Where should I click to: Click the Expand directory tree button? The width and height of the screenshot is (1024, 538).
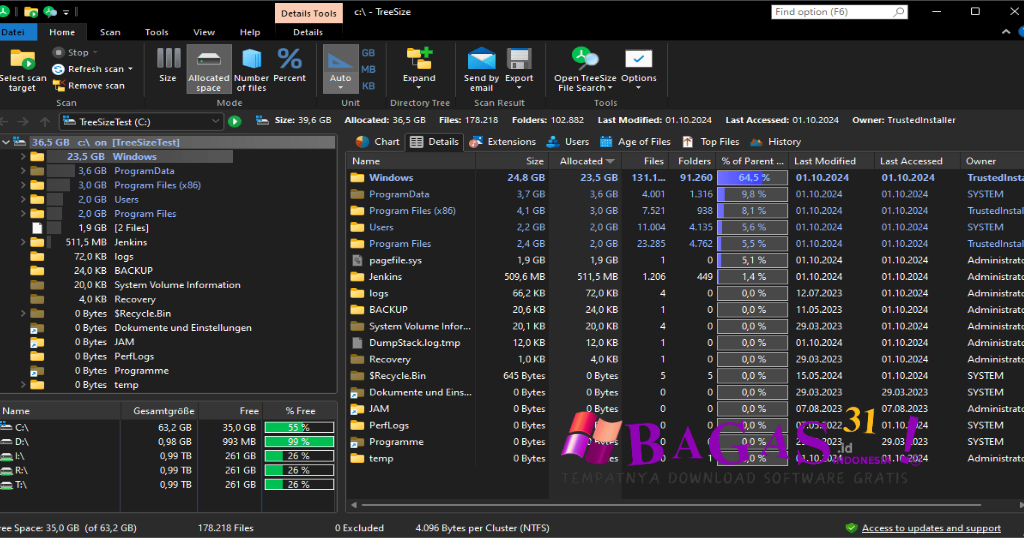[419, 68]
